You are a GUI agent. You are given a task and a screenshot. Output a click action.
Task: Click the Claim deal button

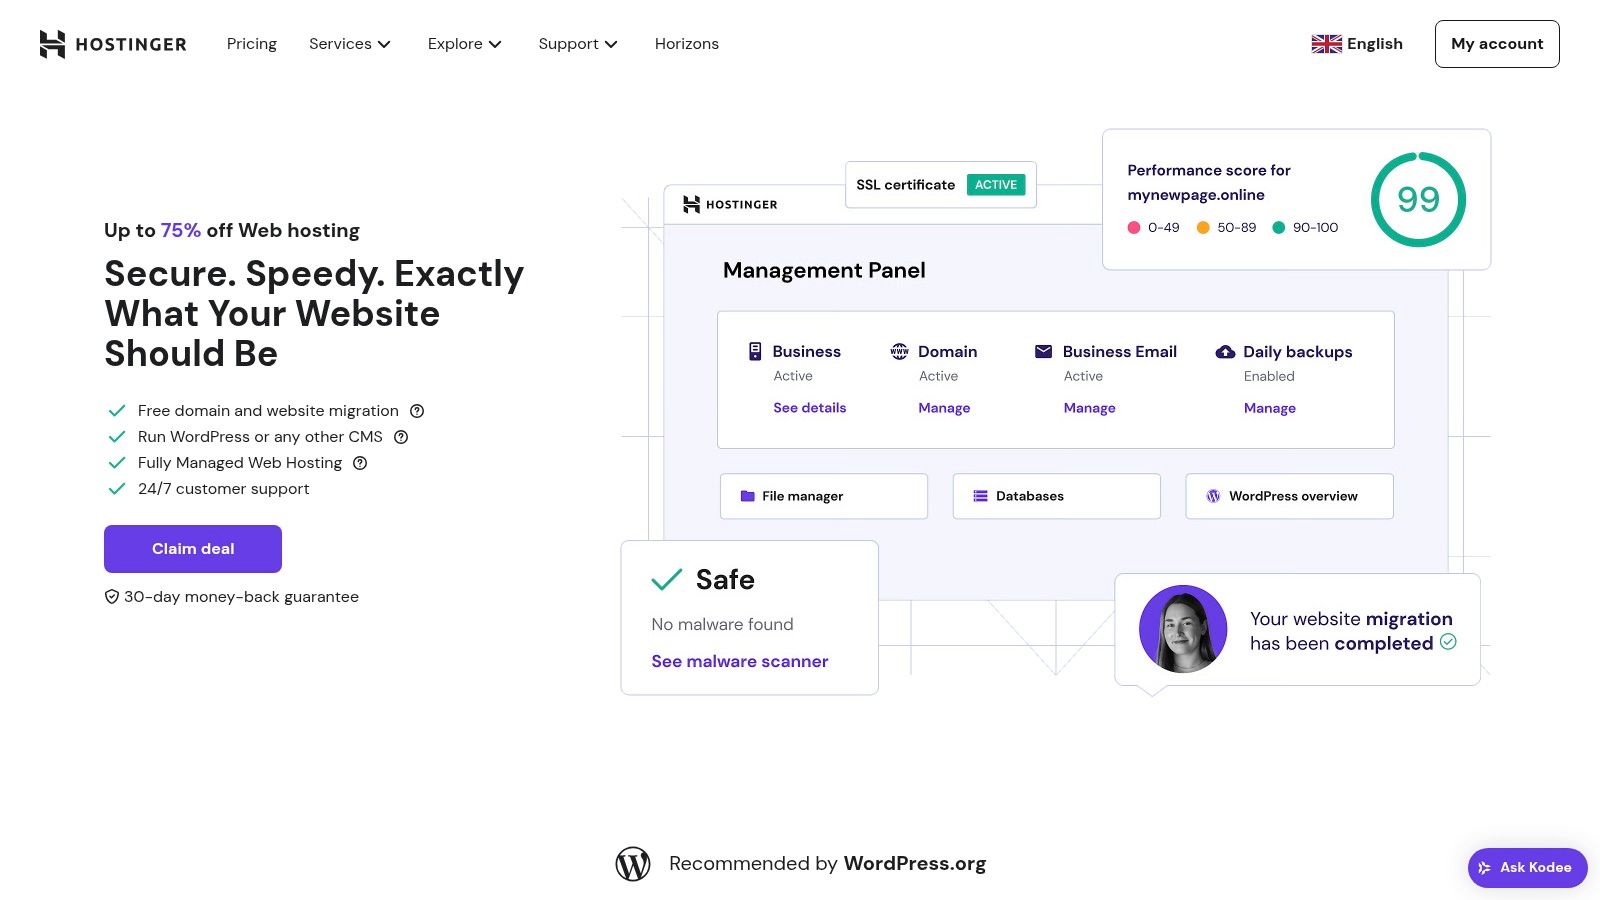point(193,549)
